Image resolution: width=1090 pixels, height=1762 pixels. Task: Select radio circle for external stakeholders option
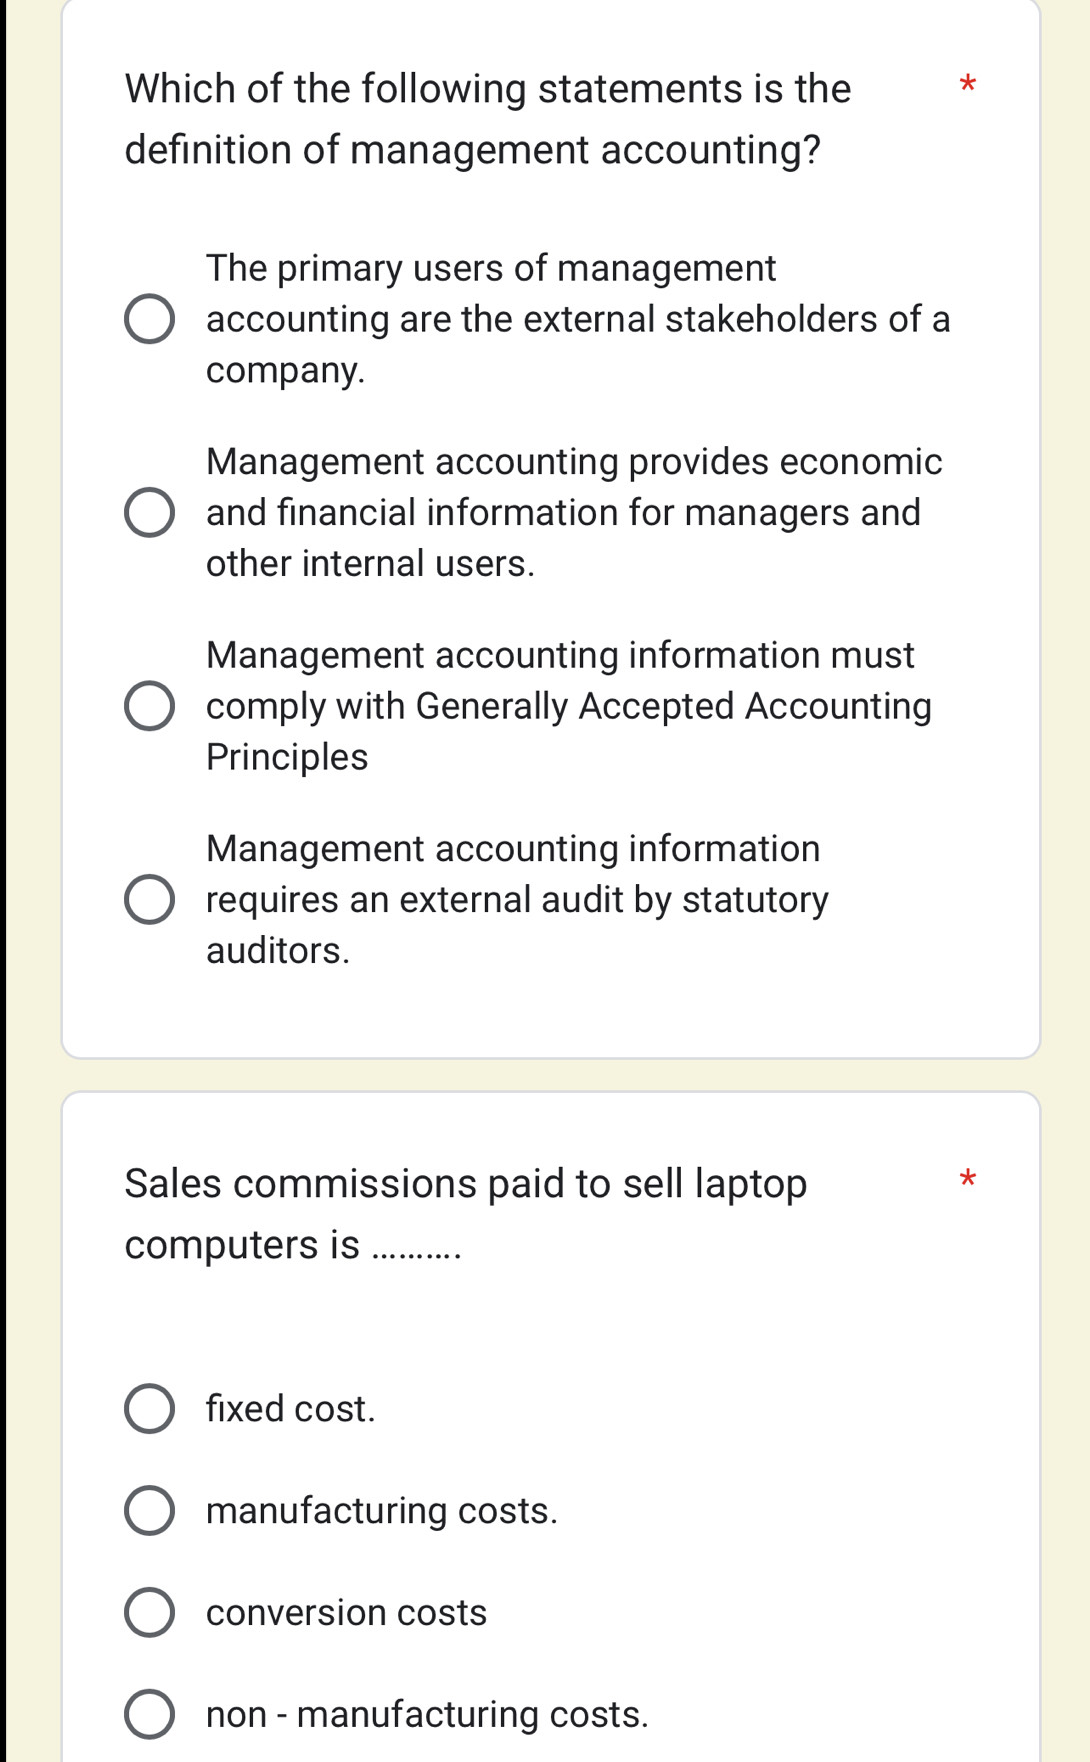(149, 320)
